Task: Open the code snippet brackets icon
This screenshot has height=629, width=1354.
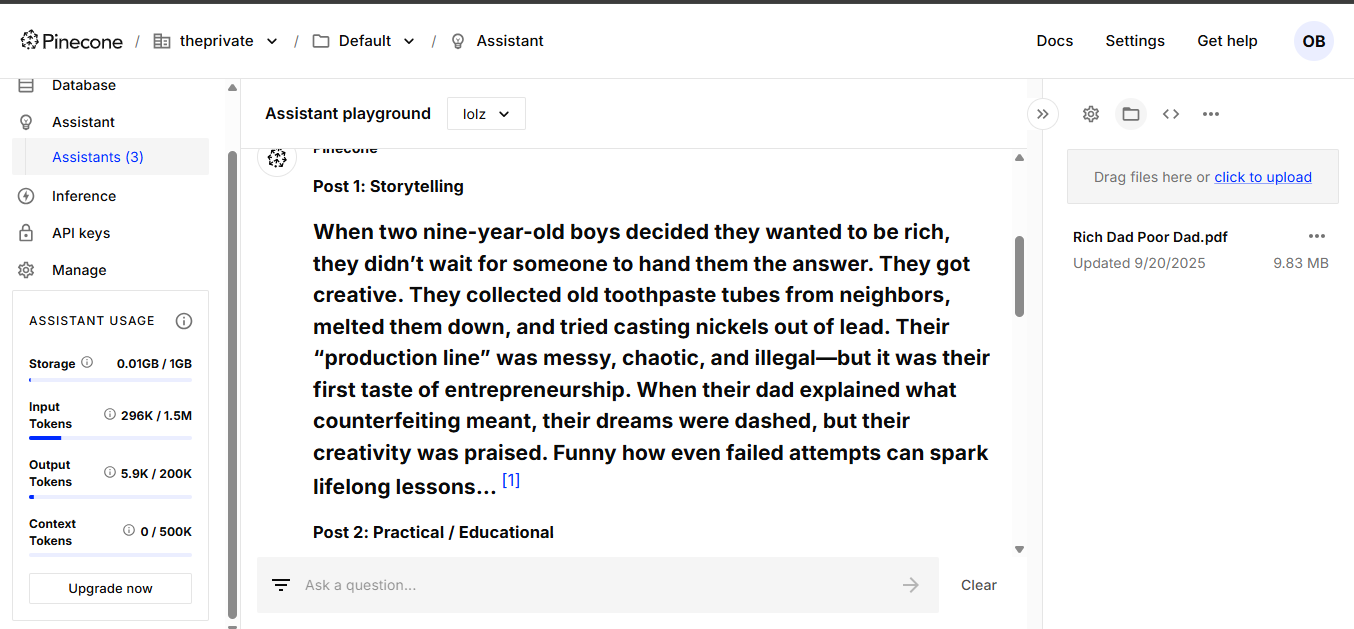Action: 1171,114
